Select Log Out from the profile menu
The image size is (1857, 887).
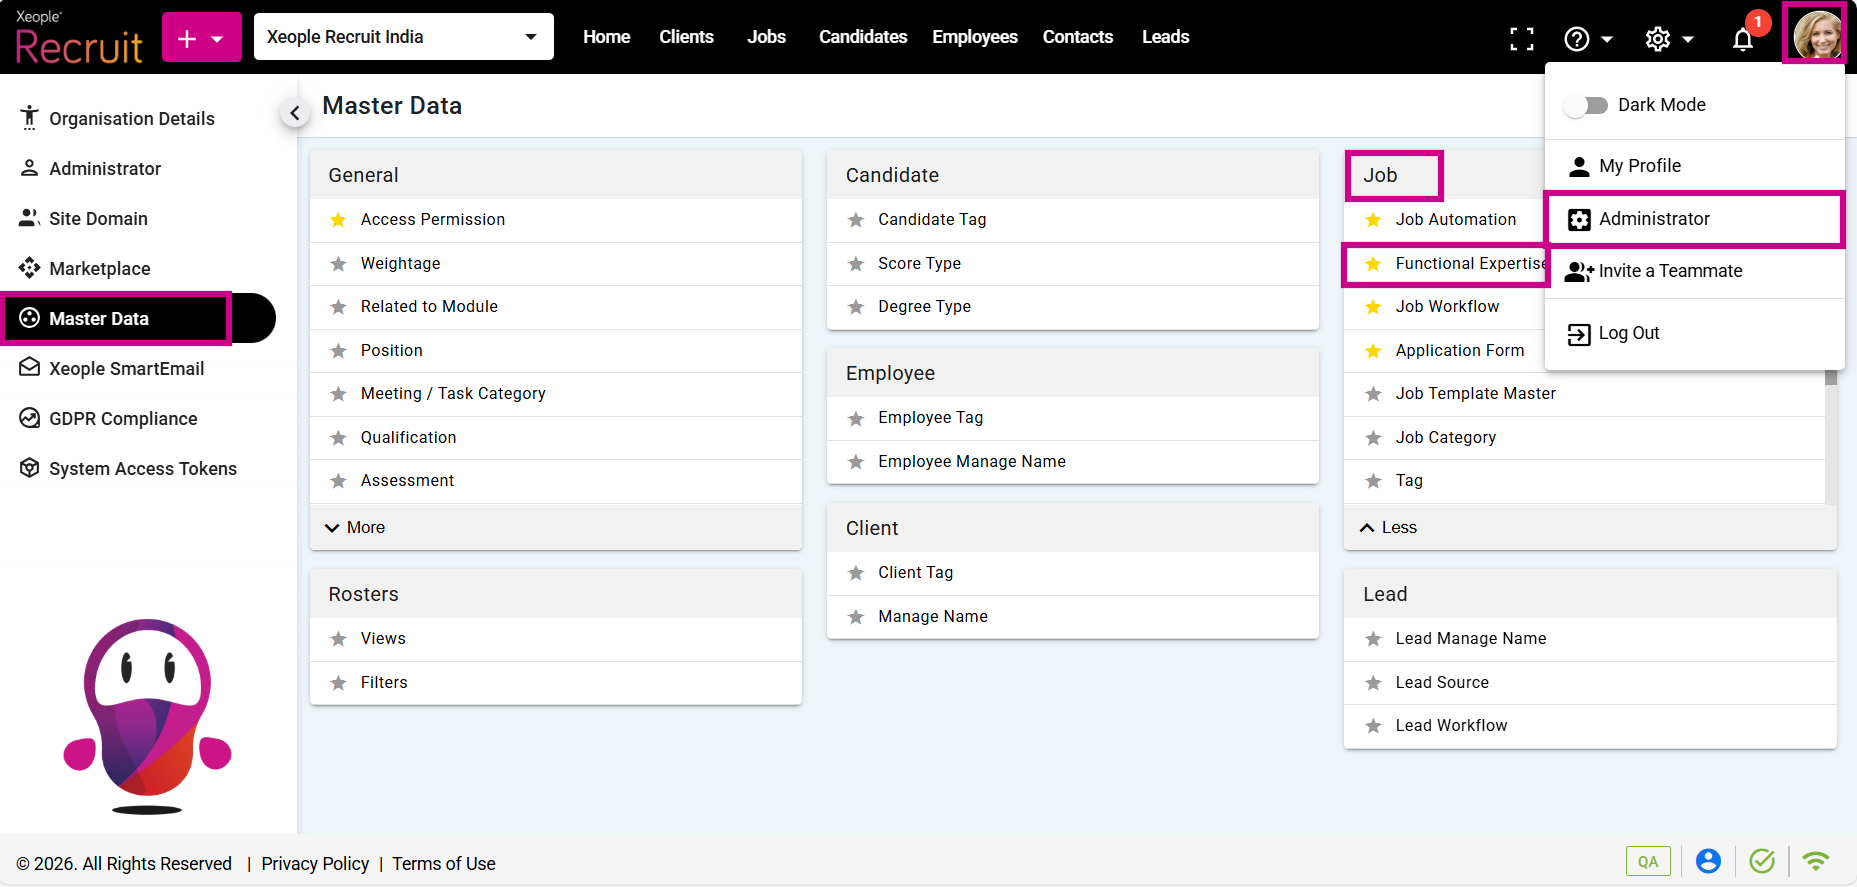[x=1628, y=333]
